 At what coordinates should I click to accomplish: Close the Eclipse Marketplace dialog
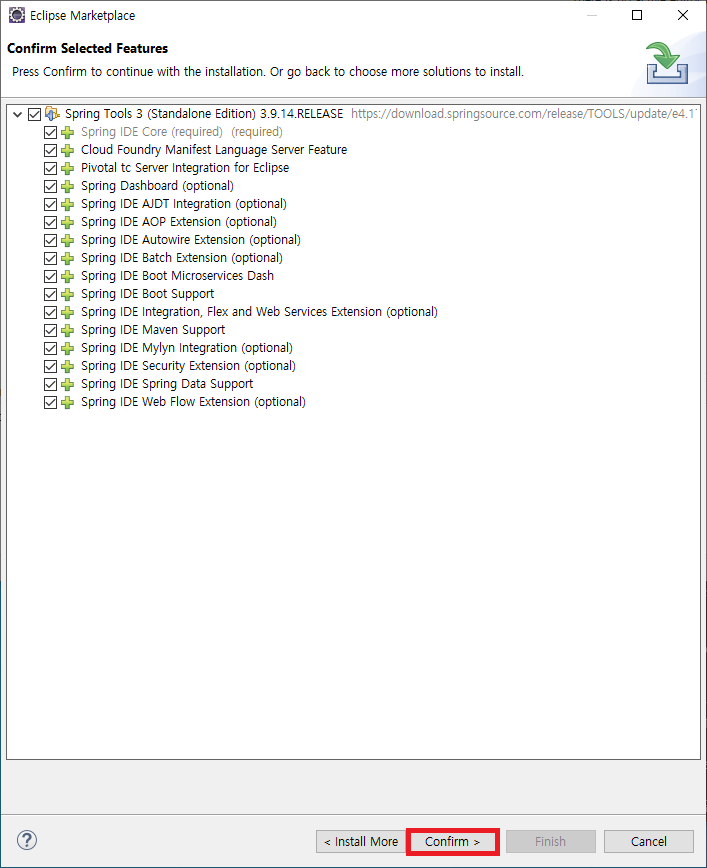tap(683, 15)
